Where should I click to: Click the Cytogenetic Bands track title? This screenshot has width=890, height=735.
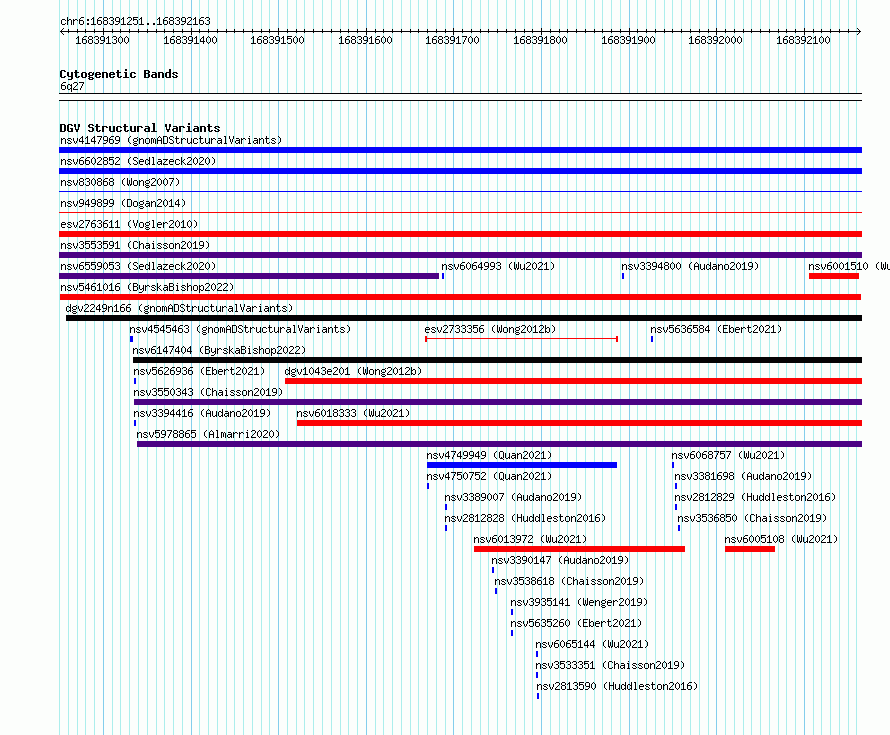[119, 74]
